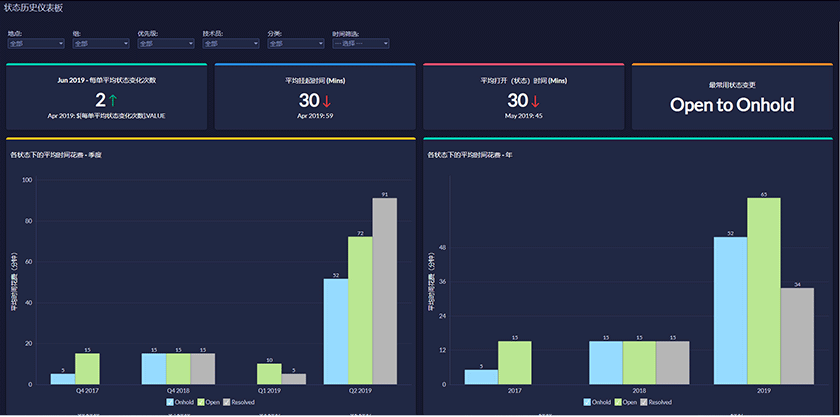Toggle Onhold legend checkbox in quarterly chart

(170, 402)
